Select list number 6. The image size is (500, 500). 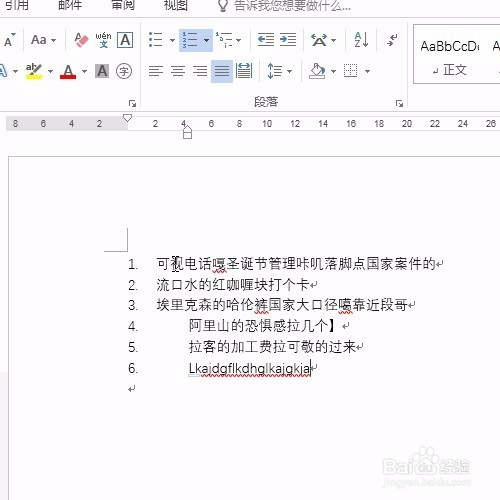(x=133, y=368)
